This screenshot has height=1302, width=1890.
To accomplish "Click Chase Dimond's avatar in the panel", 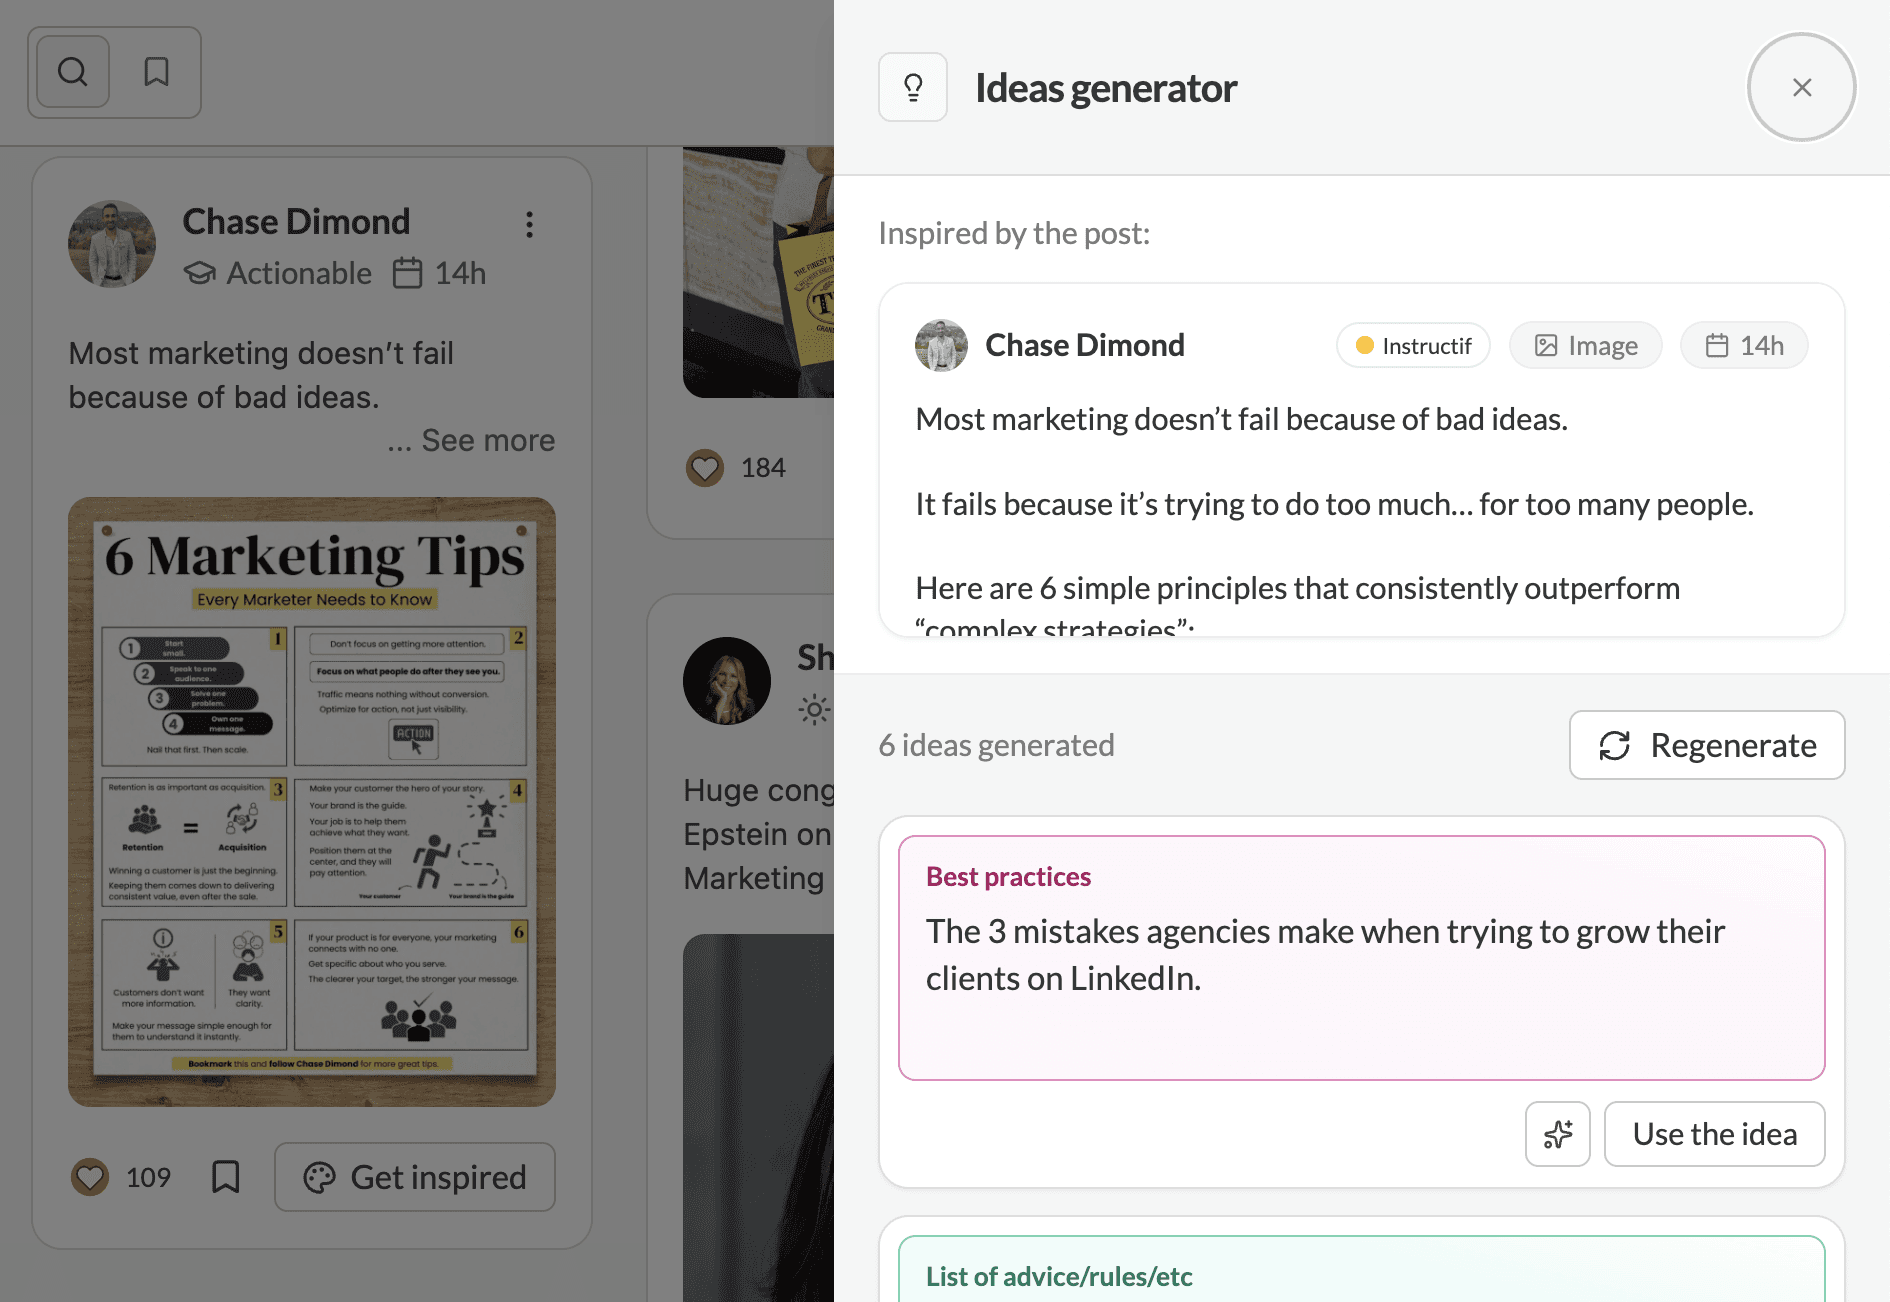I will tap(941, 346).
